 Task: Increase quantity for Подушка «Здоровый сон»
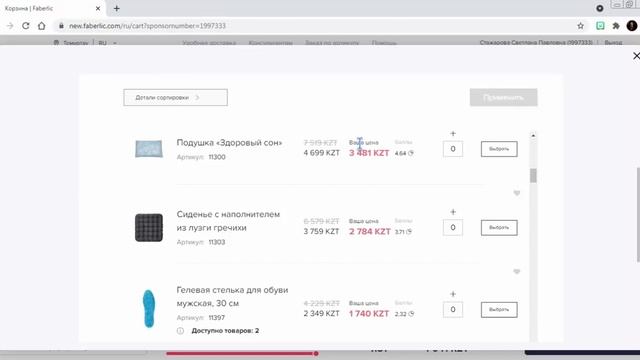tap(453, 133)
